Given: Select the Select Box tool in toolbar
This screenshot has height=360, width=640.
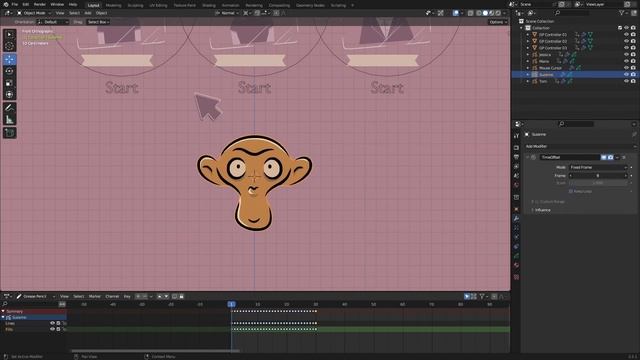Looking at the screenshot, I should [x=9, y=35].
